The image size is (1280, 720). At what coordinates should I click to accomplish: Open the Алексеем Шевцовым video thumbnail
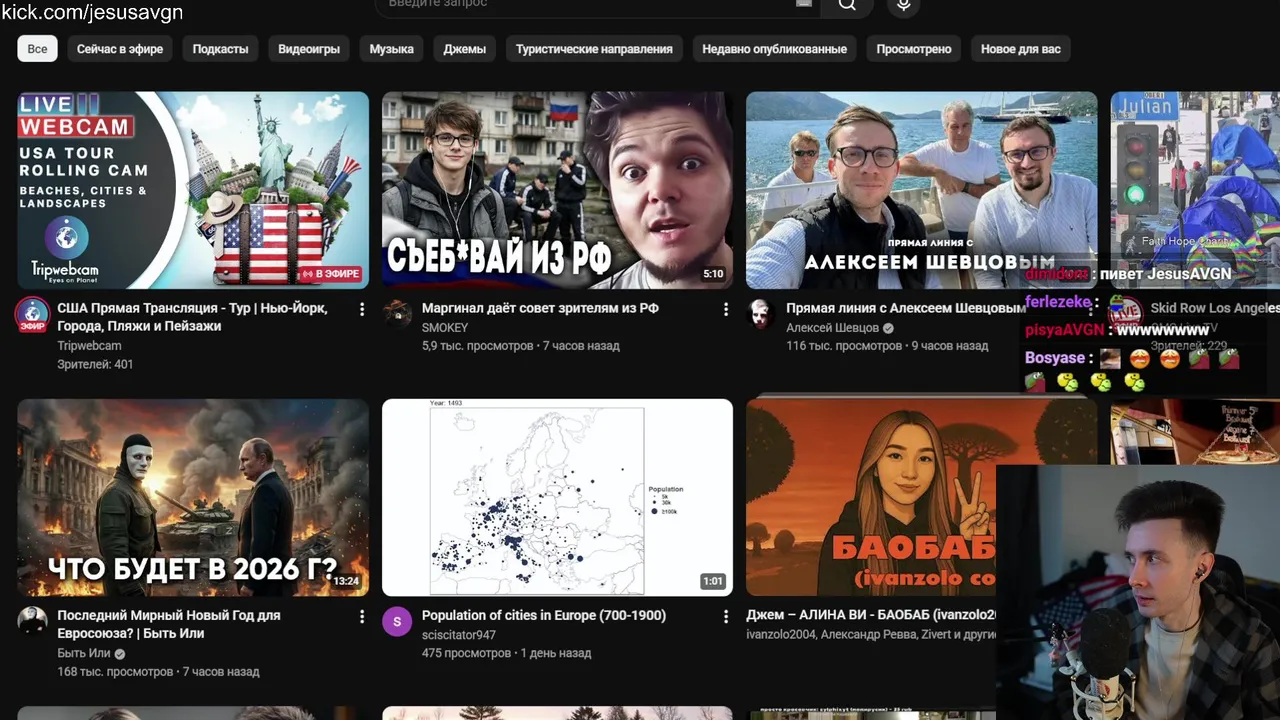[x=921, y=190]
